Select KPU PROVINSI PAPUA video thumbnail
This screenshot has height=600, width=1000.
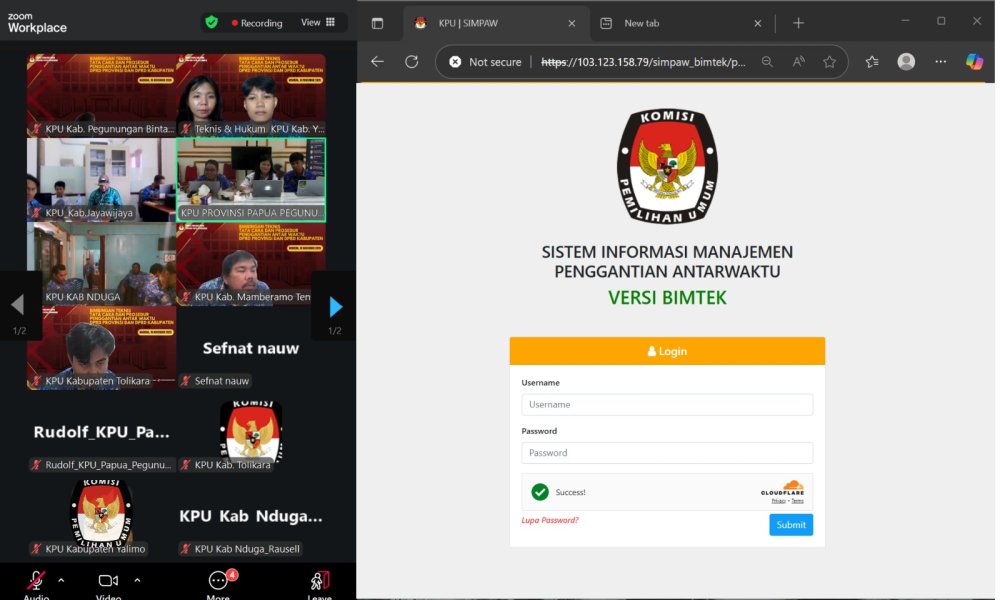[251, 178]
